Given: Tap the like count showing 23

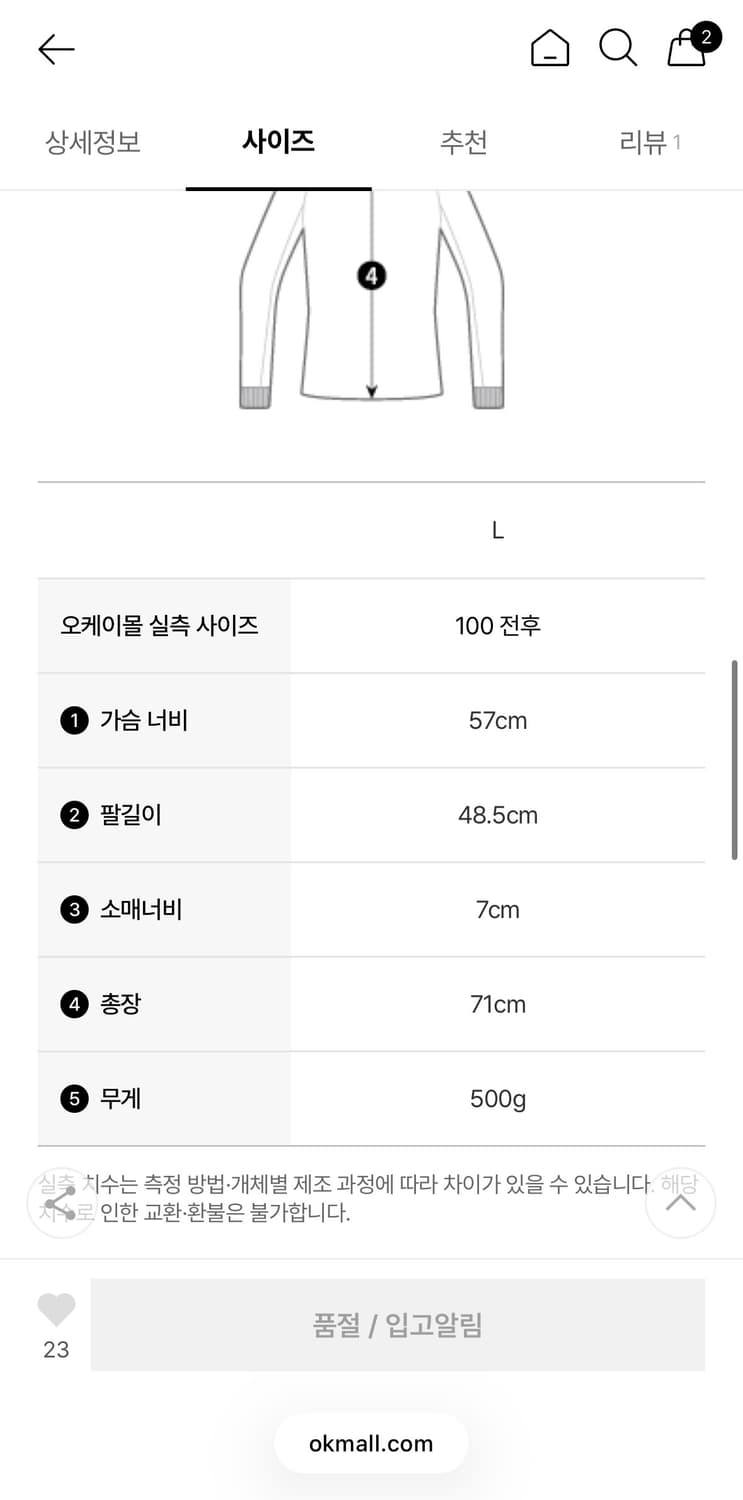Looking at the screenshot, I should 55,1350.
